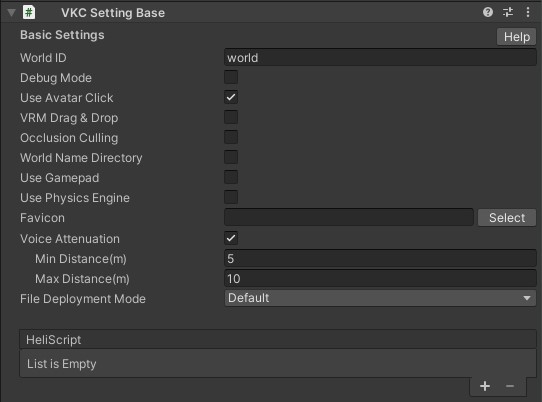The width and height of the screenshot is (542, 402).
Task: Open the component presets slider icon
Action: tap(508, 12)
